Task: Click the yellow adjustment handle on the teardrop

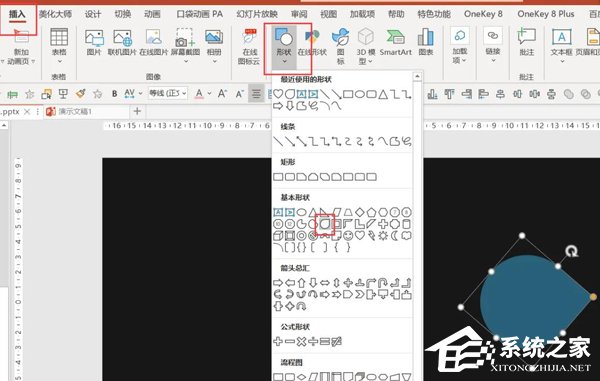Action: point(593,297)
